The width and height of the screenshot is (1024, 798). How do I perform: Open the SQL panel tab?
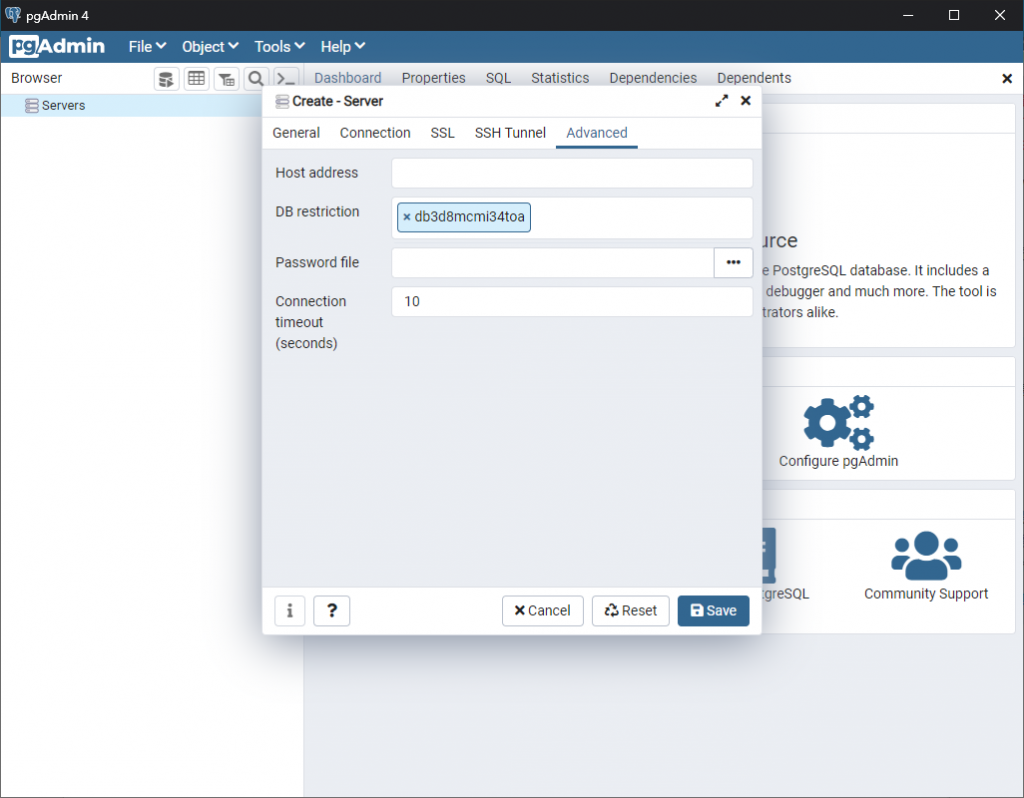pos(498,78)
